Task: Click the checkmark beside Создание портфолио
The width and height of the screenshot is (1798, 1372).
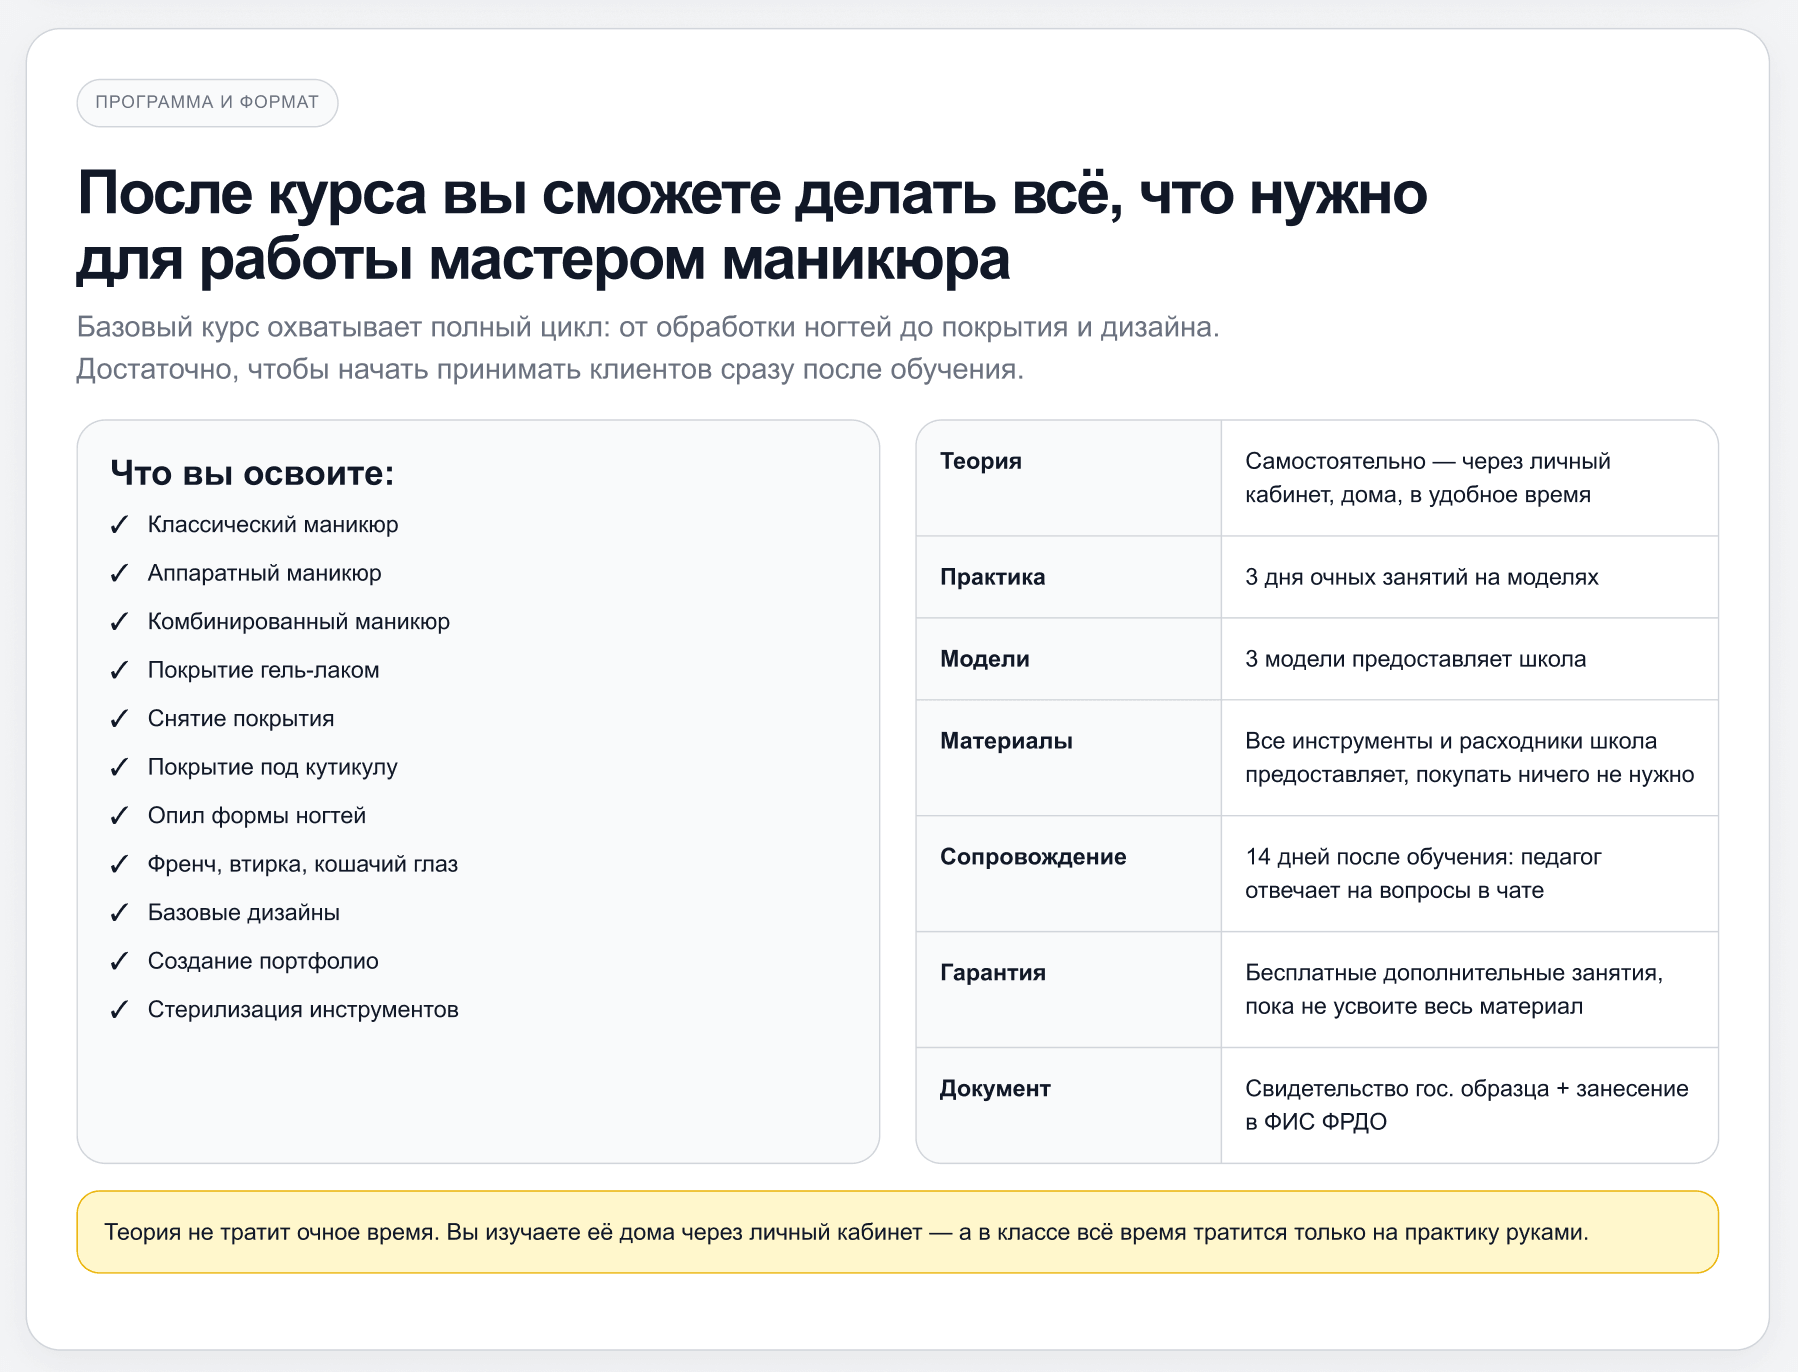Action: pos(119,961)
